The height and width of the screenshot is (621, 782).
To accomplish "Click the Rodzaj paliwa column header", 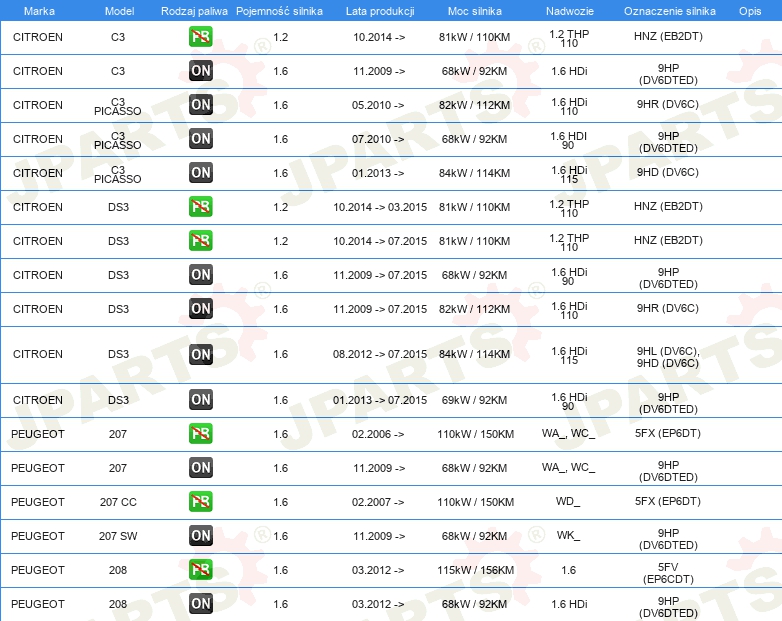I will (x=194, y=11).
